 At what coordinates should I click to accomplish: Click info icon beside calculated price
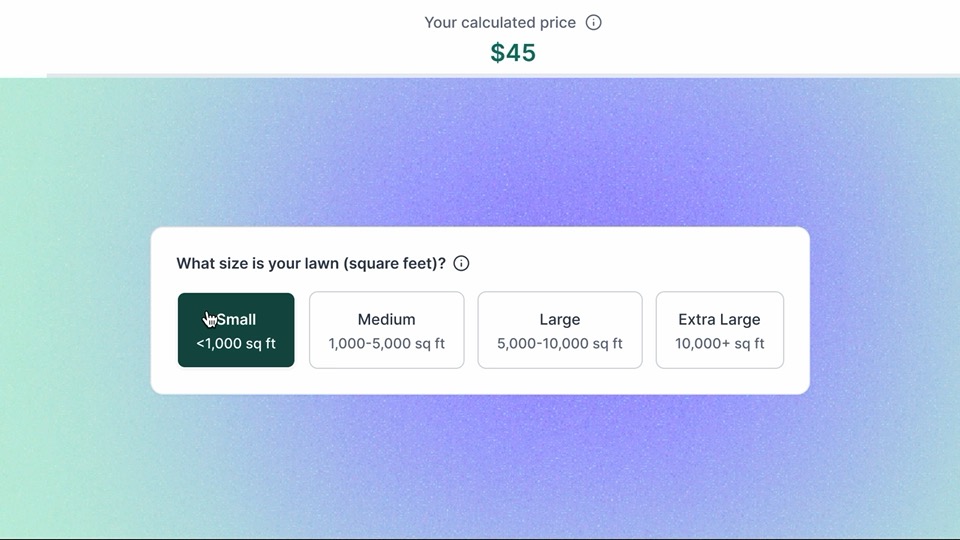pyautogui.click(x=594, y=22)
